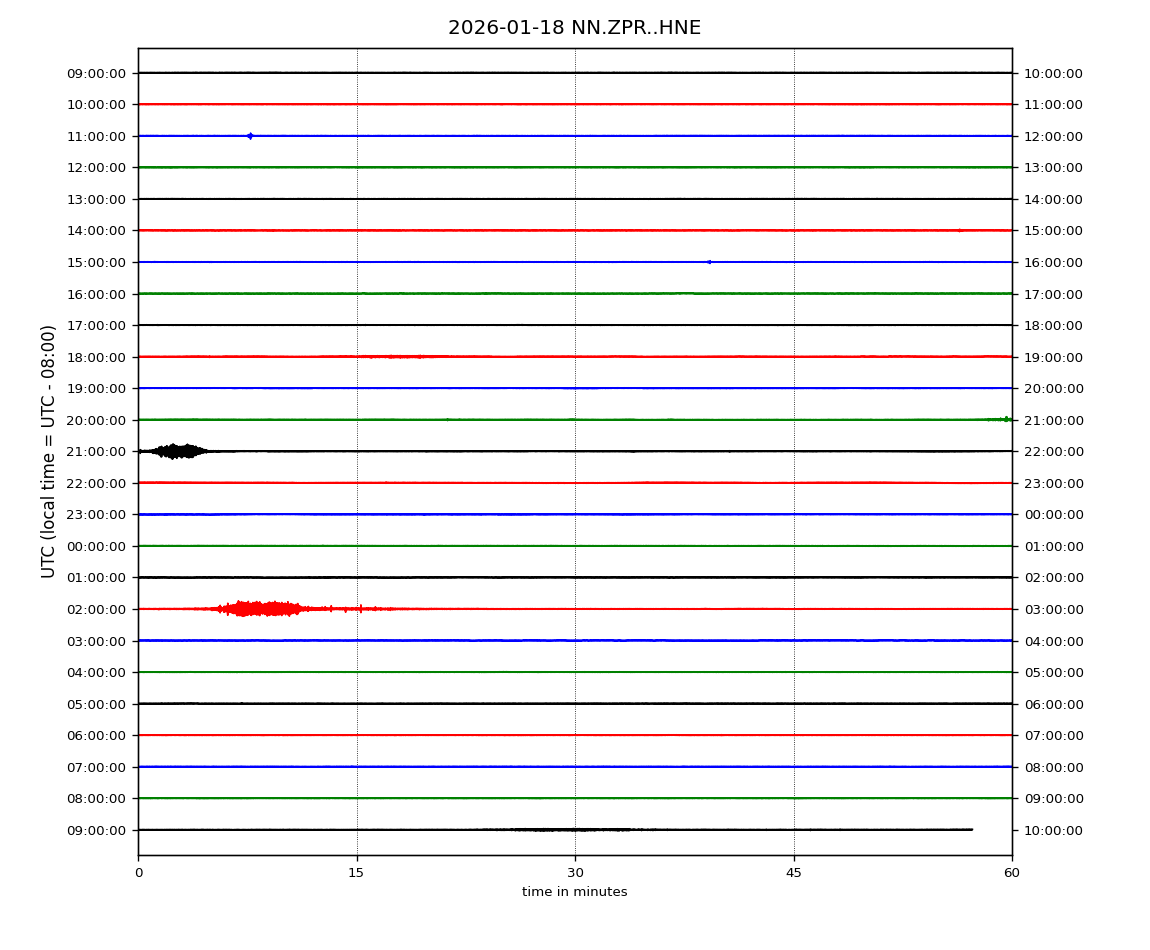Select the x-axis tick label 60
This screenshot has height=950, width=1150.
1012,873
